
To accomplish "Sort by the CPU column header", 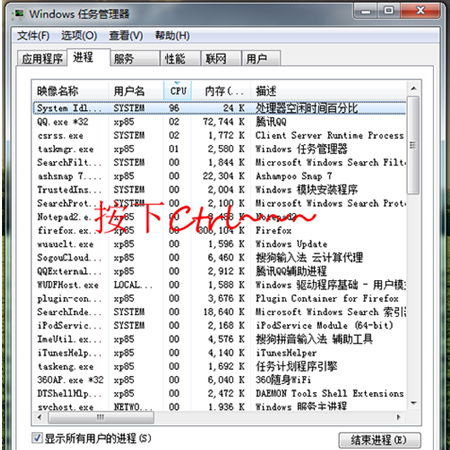I will 178,91.
